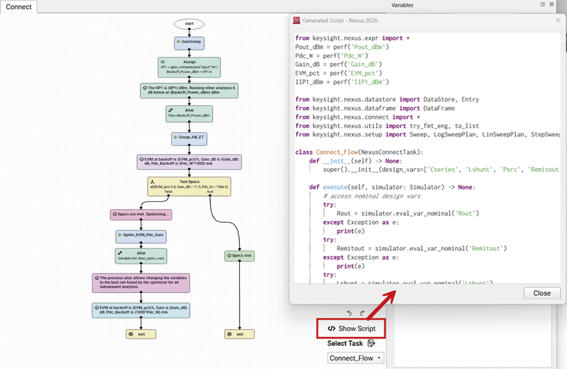Click the message icon on Specs met node

tap(229, 256)
